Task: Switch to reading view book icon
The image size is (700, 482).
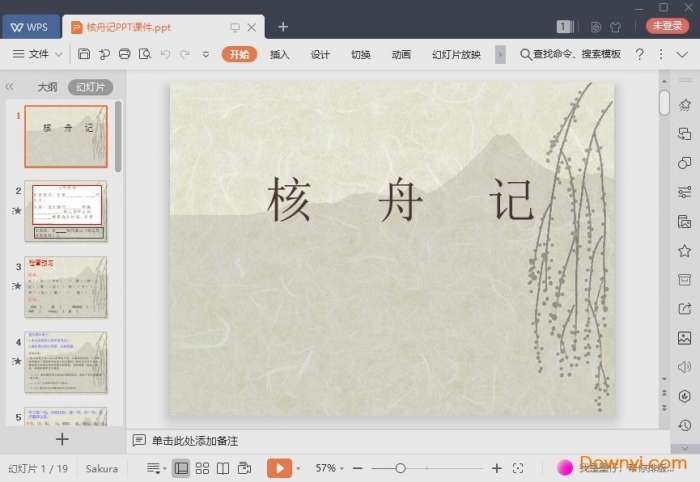Action: 223,468
